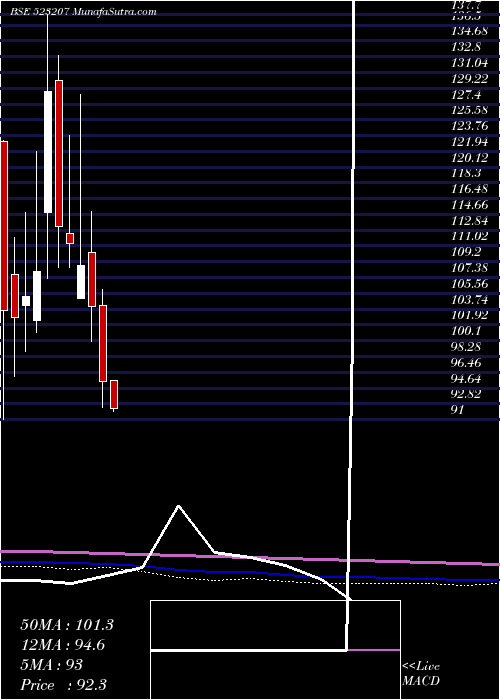This screenshot has height=700, width=500.
Task: Click the 94.64 price axis label
Action: click(x=467, y=379)
